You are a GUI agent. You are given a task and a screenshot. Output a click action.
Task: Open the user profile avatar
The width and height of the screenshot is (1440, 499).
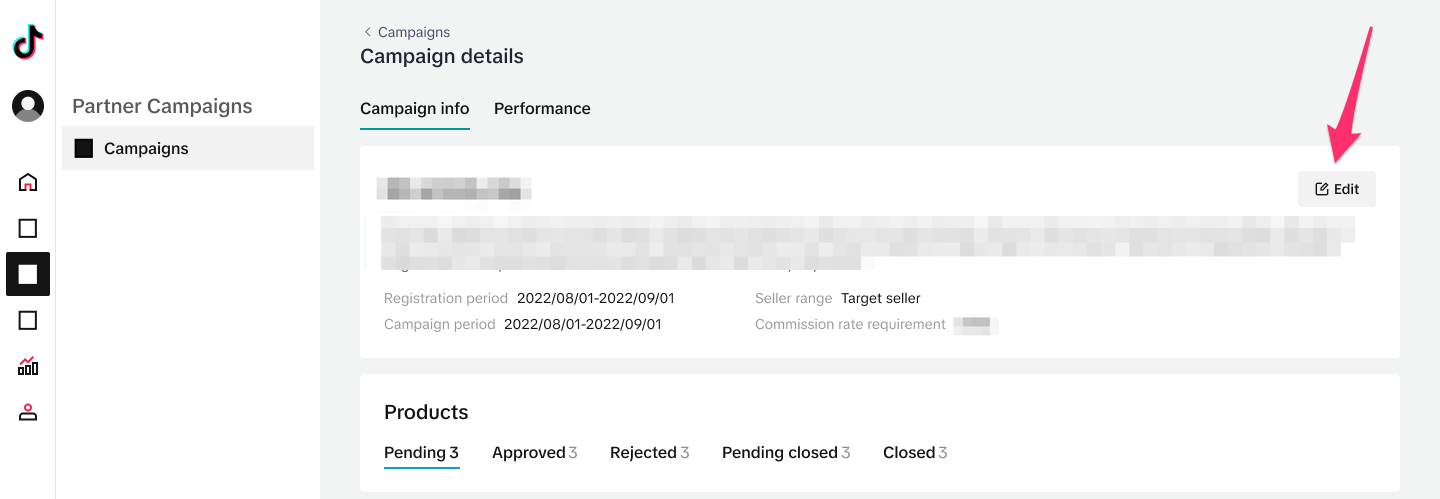coord(28,106)
